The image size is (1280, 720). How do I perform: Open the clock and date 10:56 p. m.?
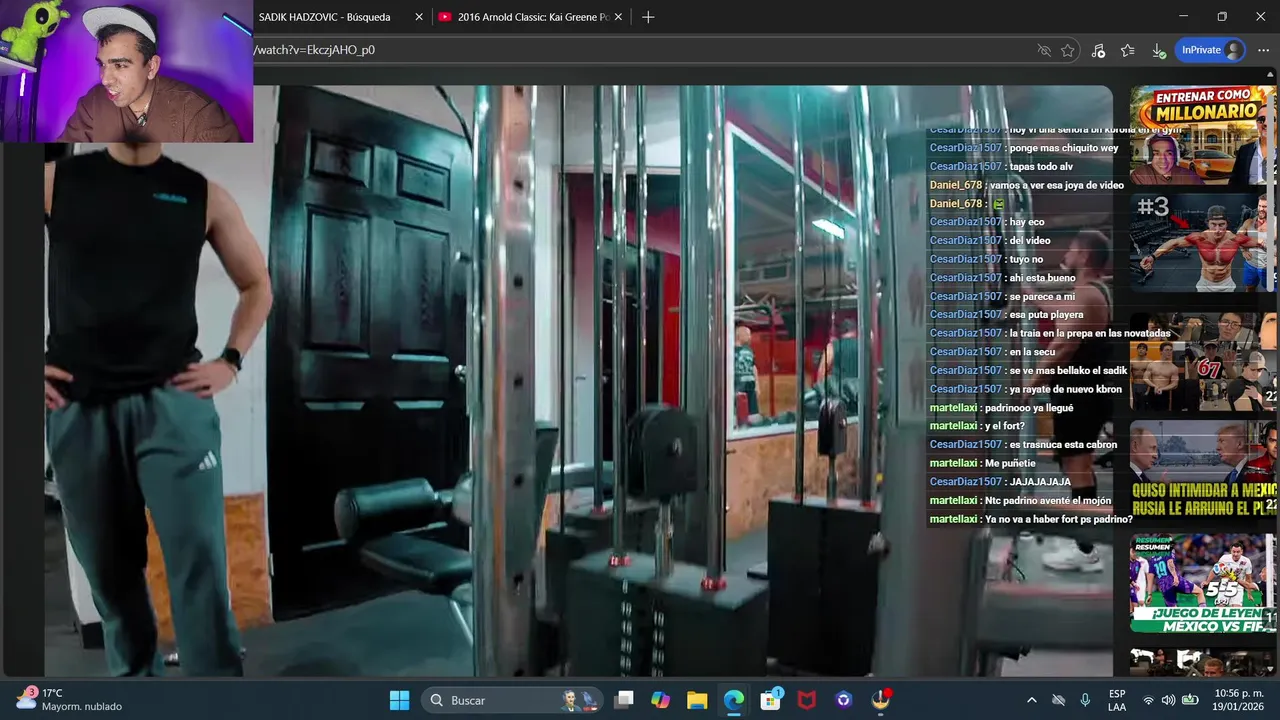[1239, 700]
